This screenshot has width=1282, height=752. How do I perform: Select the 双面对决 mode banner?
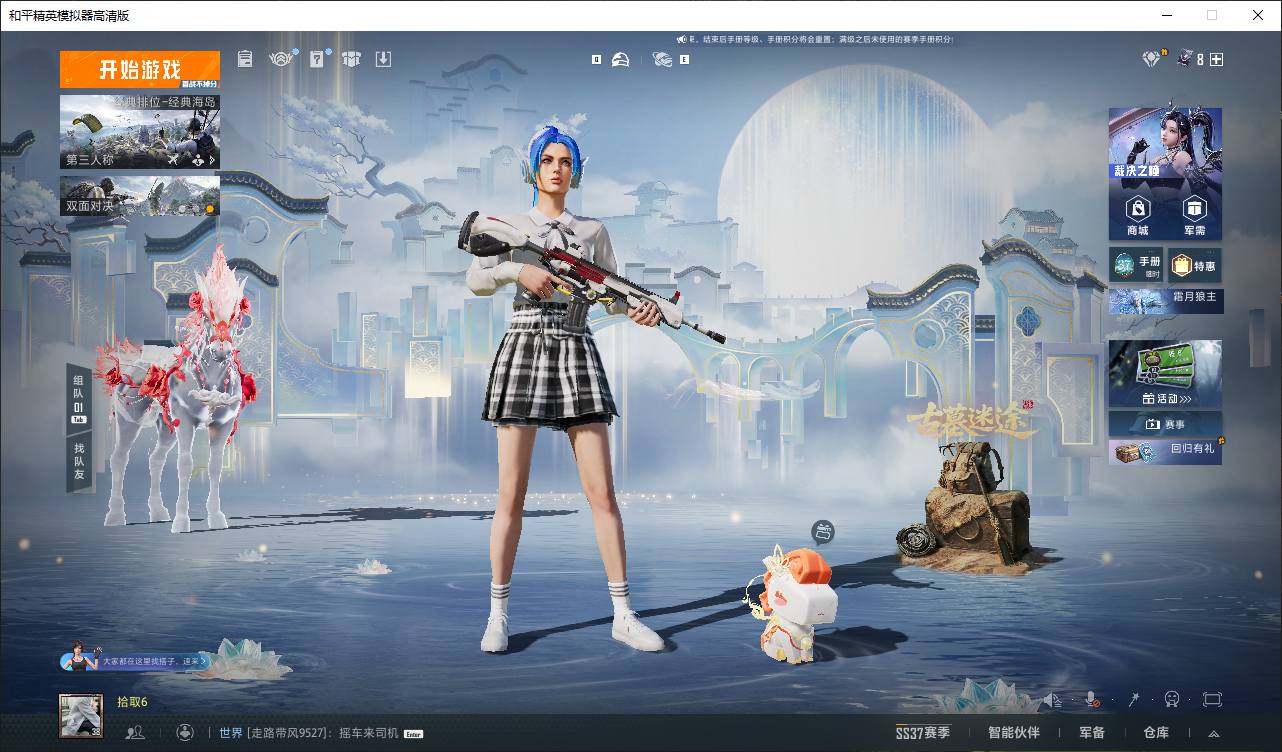click(140, 196)
